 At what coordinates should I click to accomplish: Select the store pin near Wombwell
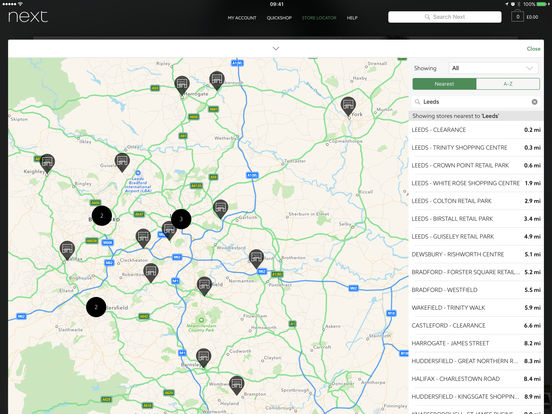[237, 385]
